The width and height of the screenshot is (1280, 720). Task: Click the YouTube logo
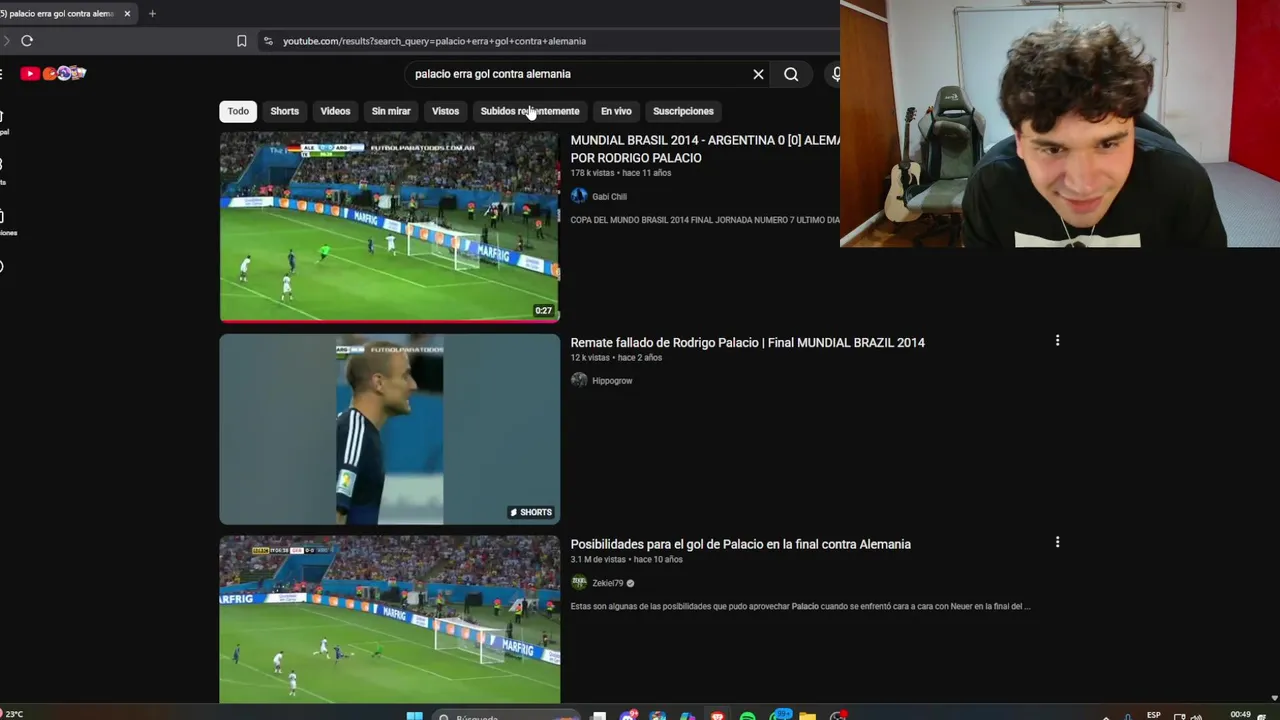point(53,73)
